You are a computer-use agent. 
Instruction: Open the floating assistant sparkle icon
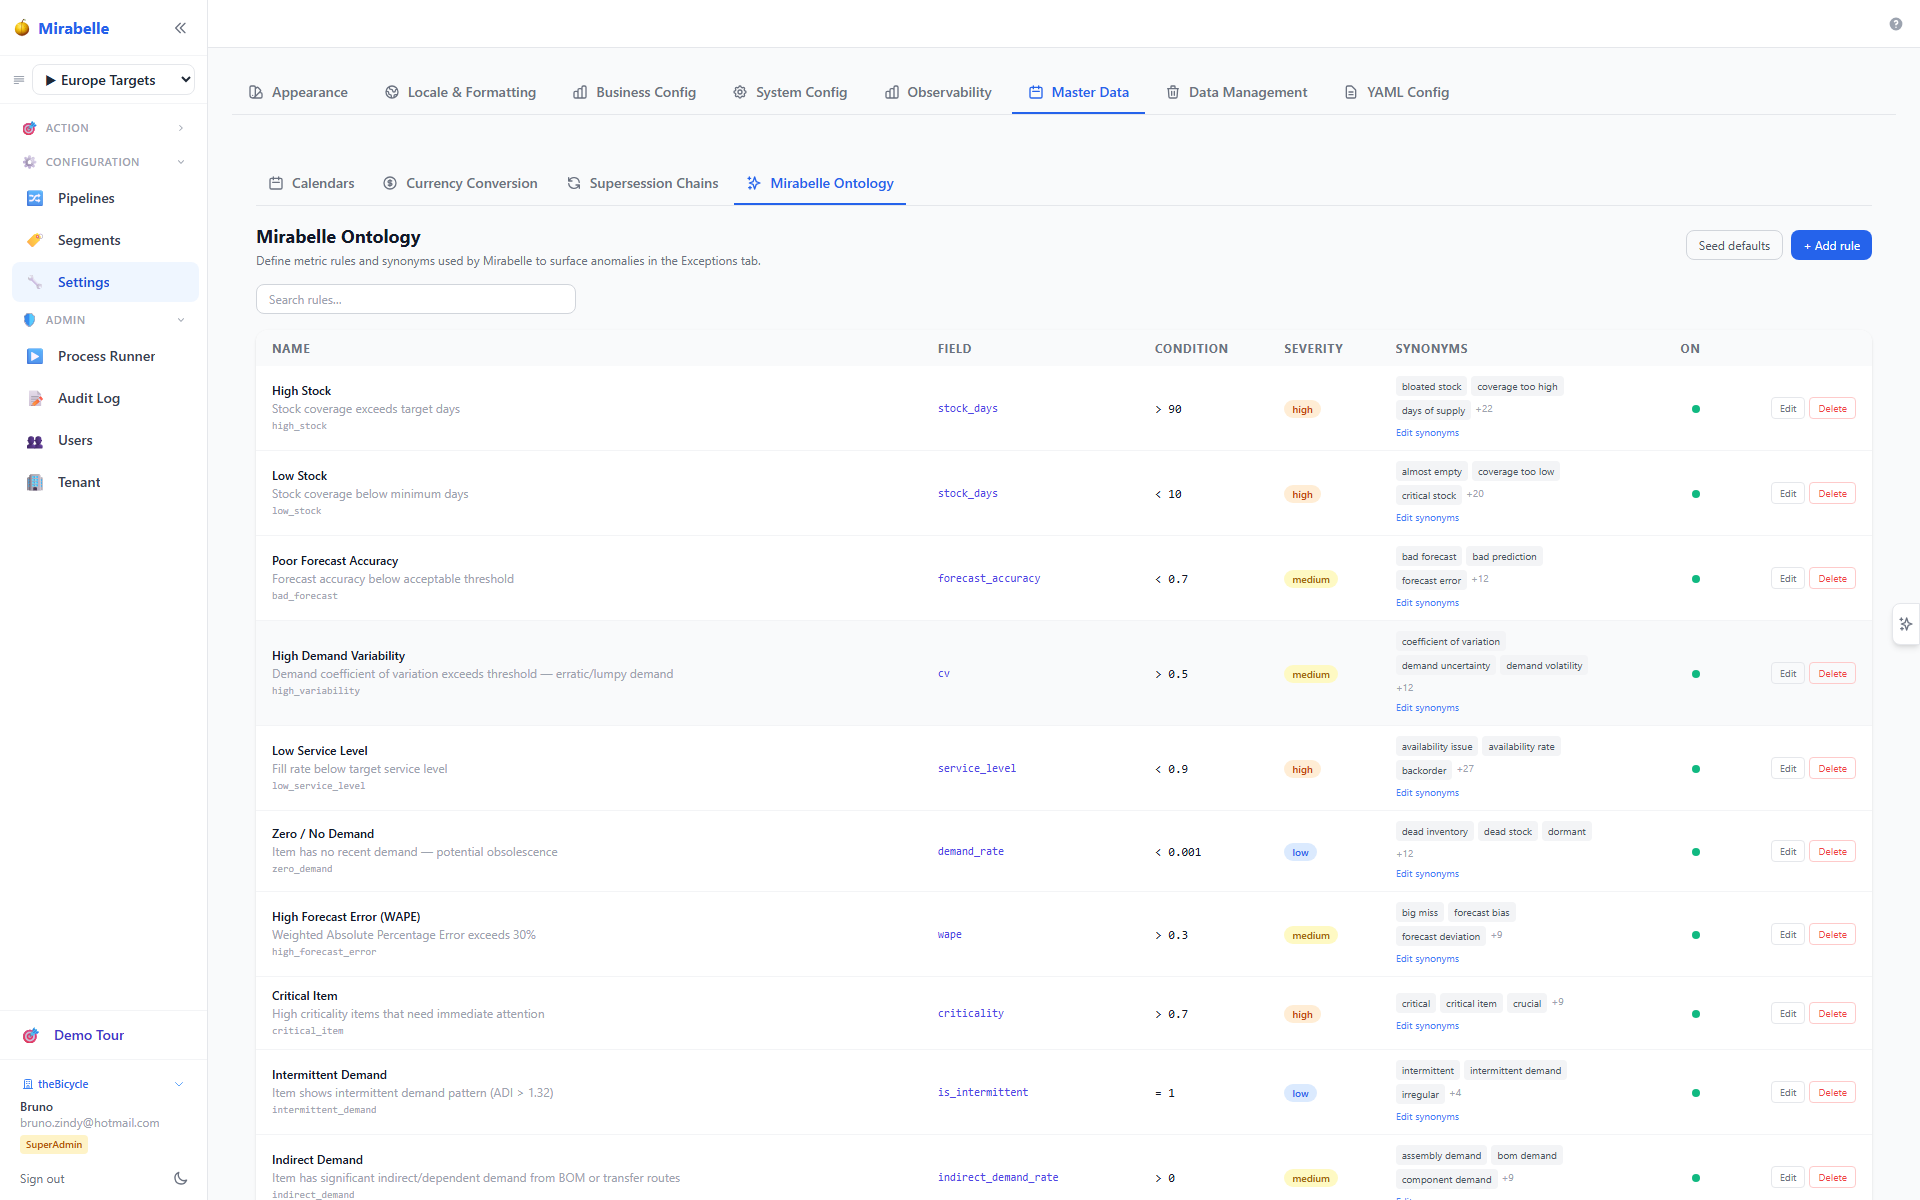tap(1905, 624)
